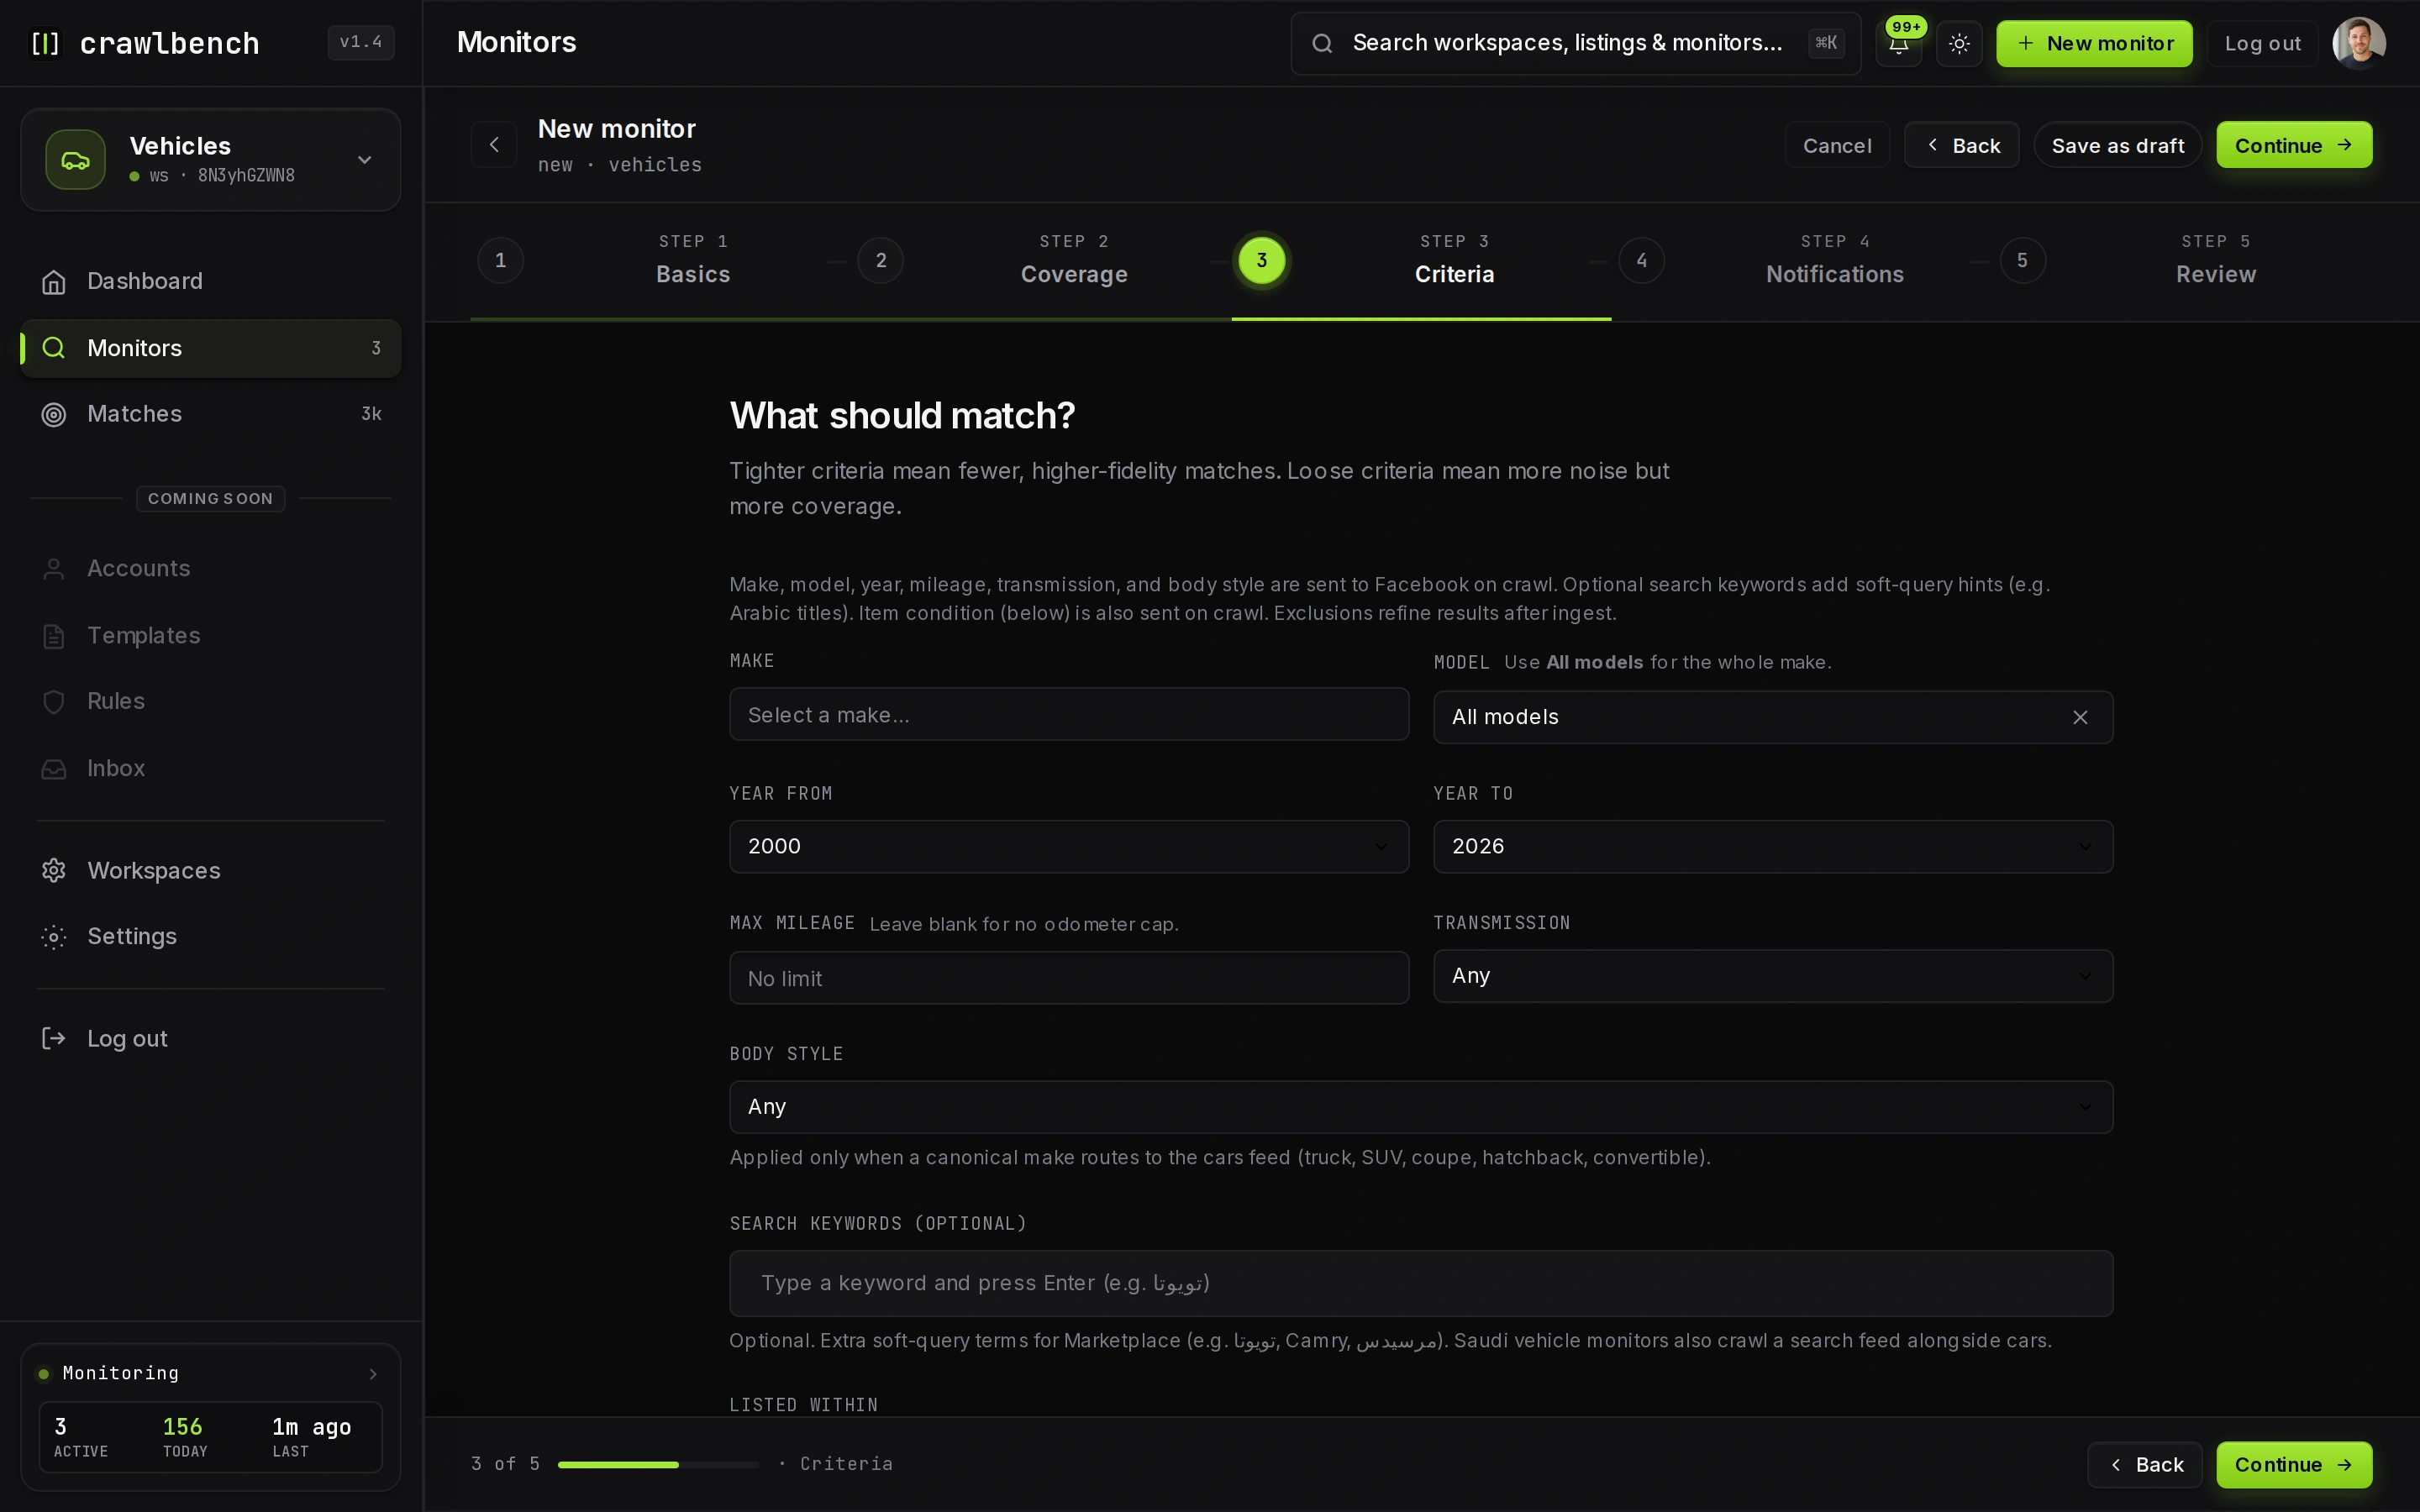Open Workspaces in the sidebar
This screenshot has height=1512, width=2420.
point(211,870)
